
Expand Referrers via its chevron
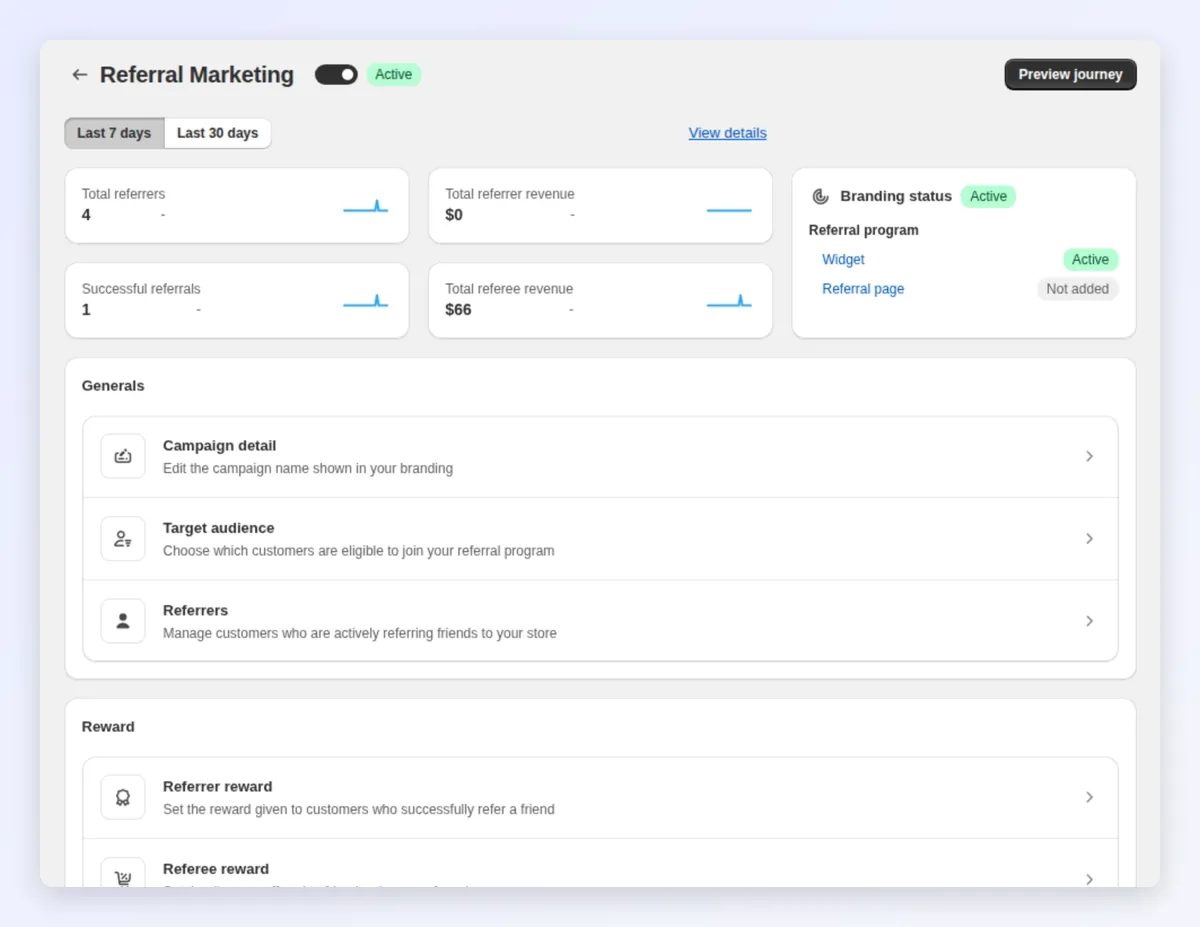1089,621
